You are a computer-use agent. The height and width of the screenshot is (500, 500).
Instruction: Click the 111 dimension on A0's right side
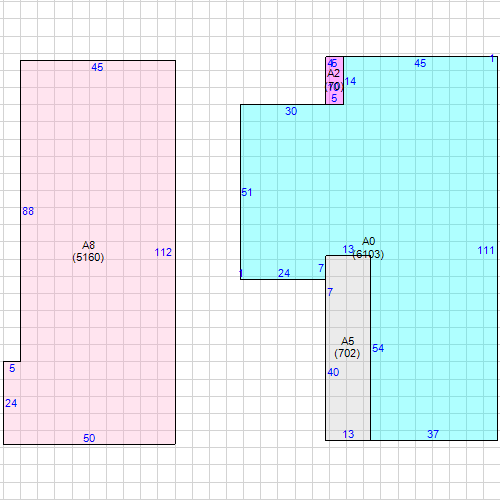point(486,250)
